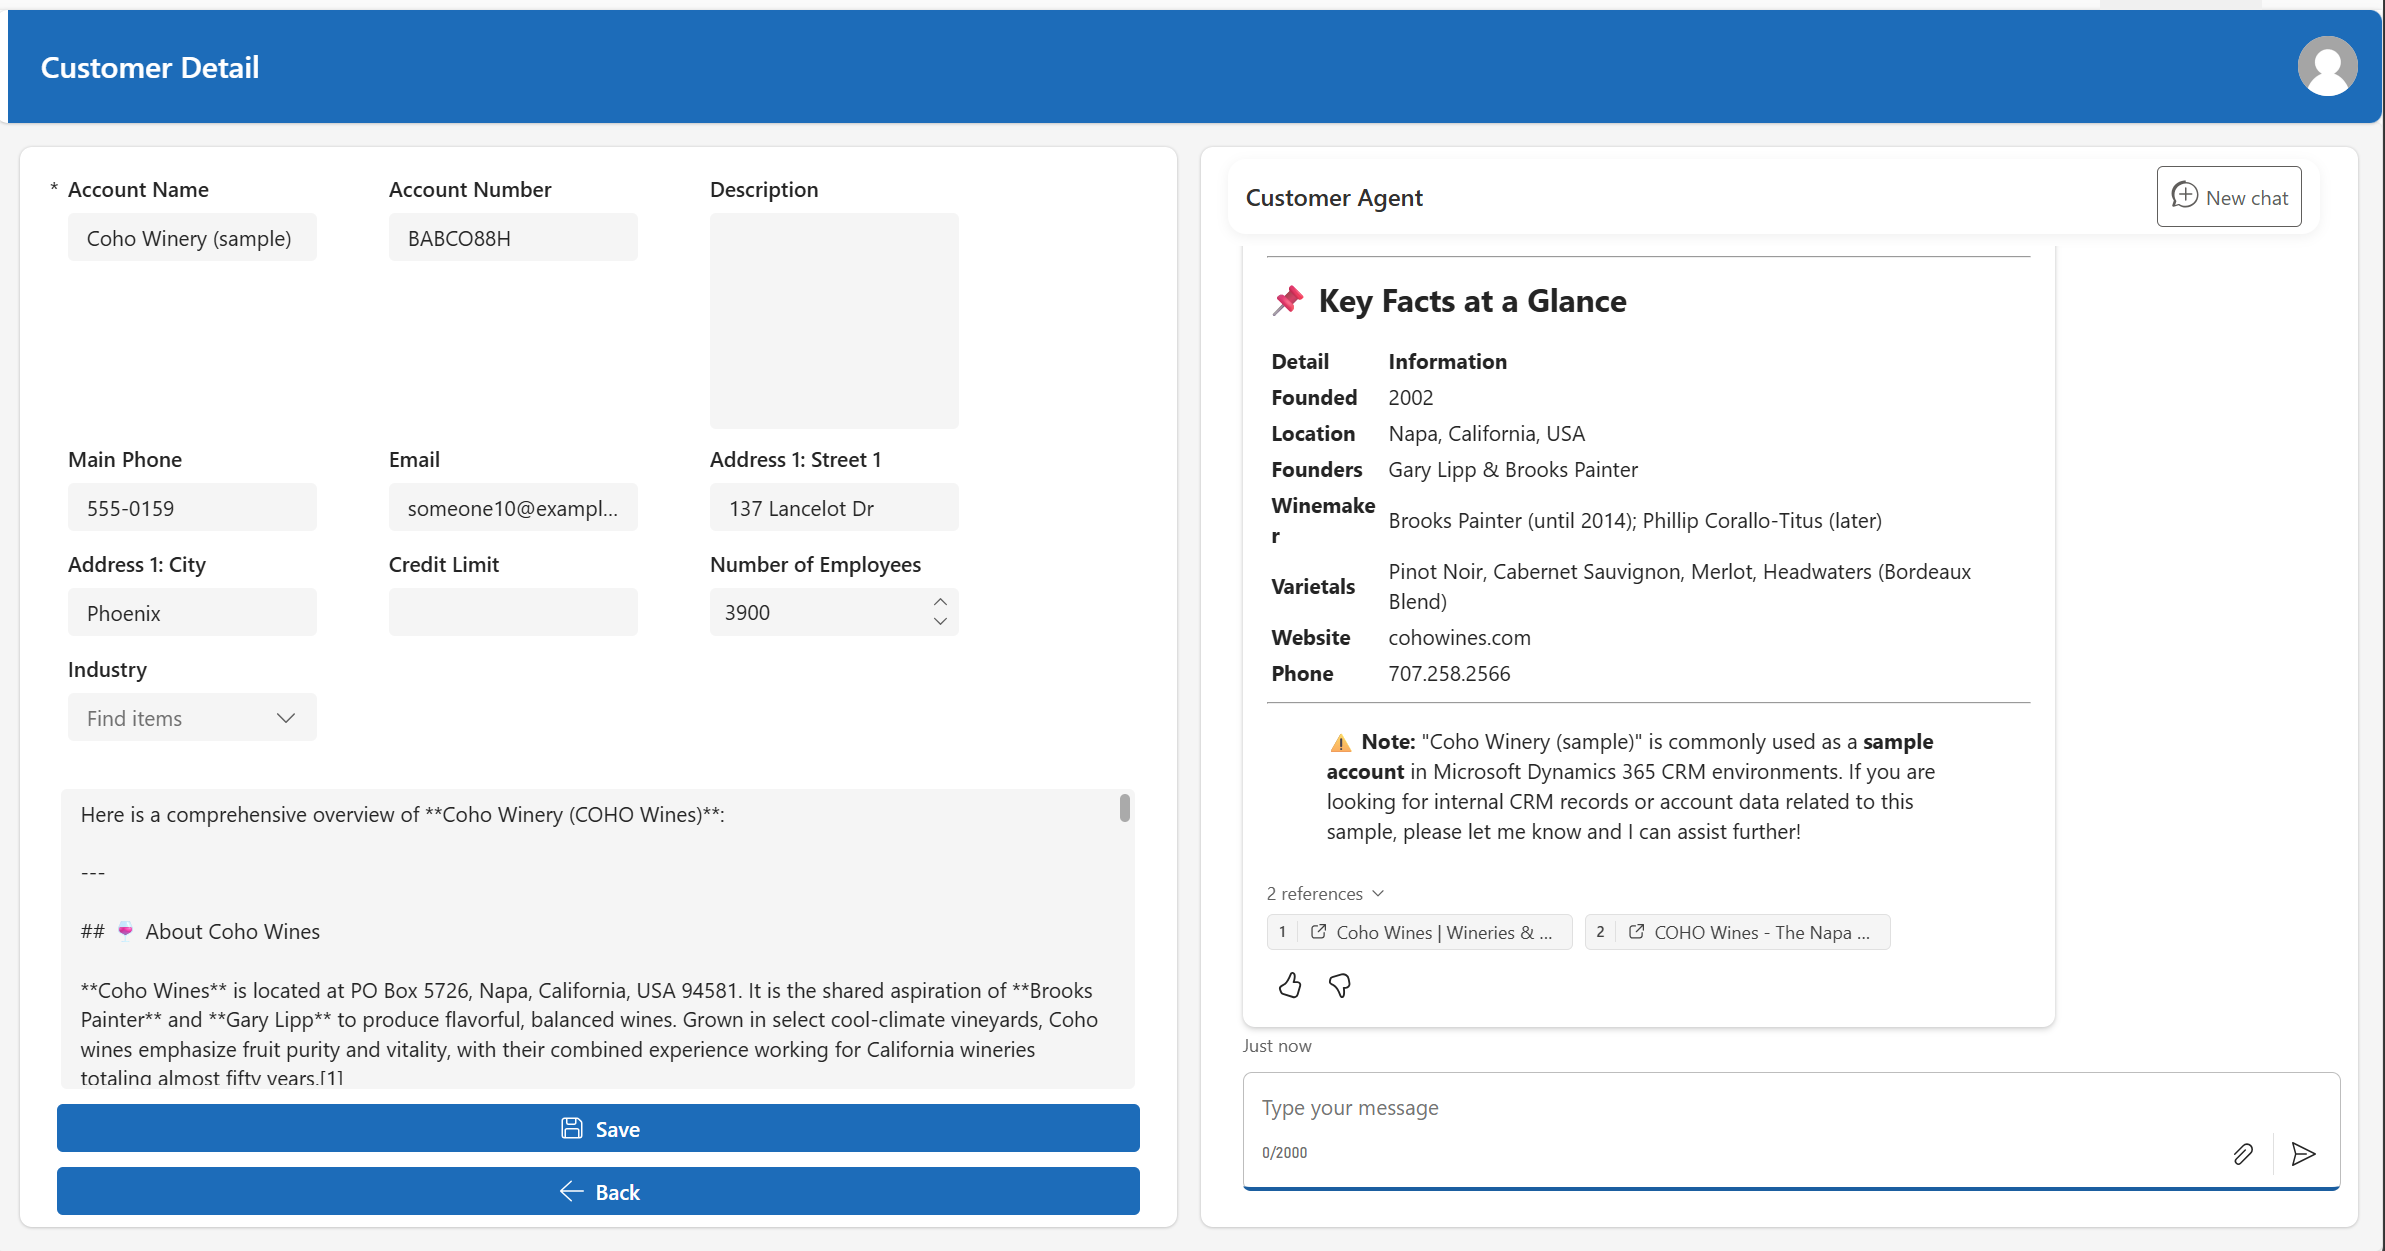2385x1251 pixels.
Task: Increase Number of Employees with up arrow
Action: (940, 602)
